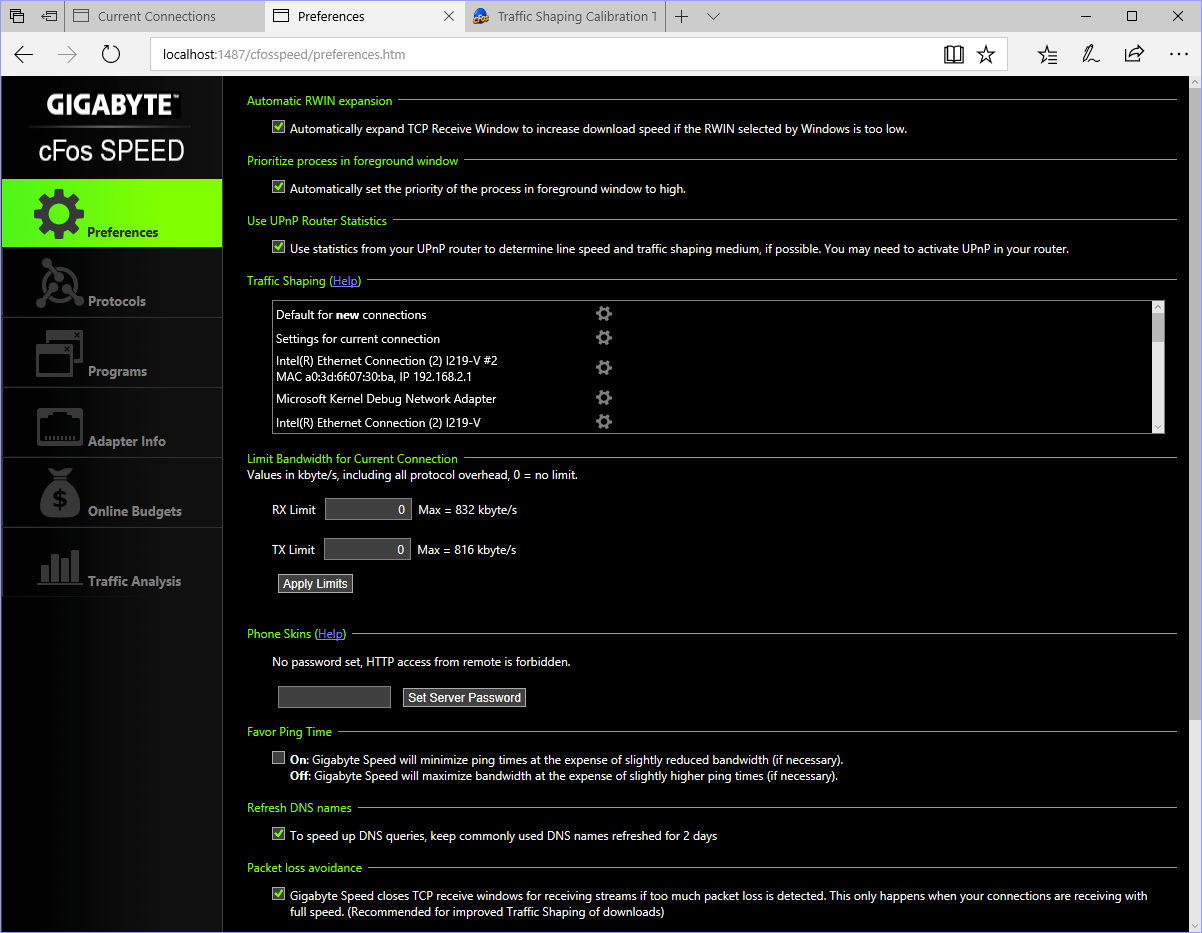1202x933 pixels.
Task: Select 'Settings for current connection' row text
Action: (x=358, y=339)
